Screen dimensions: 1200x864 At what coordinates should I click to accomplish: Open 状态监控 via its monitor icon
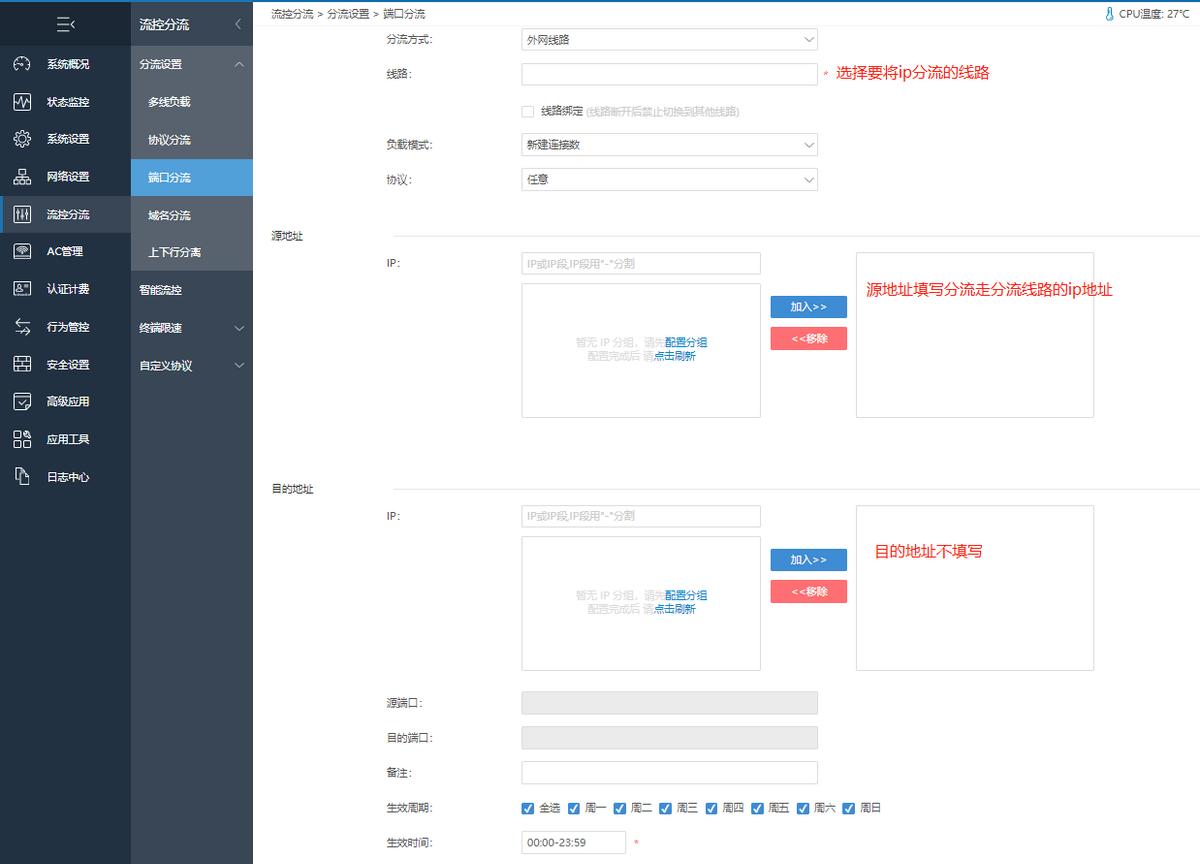coord(22,102)
